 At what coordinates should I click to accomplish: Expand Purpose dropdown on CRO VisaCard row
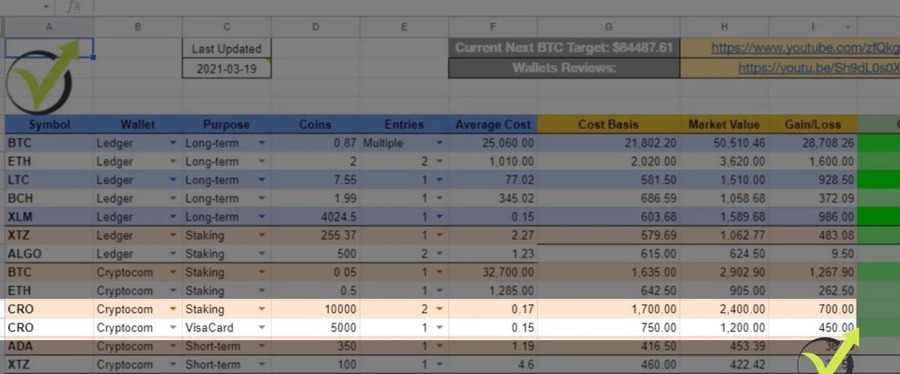[x=262, y=328]
